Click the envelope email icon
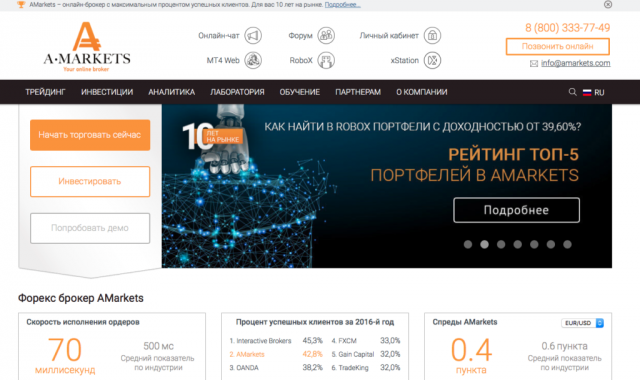Viewport: 640px width, 380px height. [x=533, y=63]
